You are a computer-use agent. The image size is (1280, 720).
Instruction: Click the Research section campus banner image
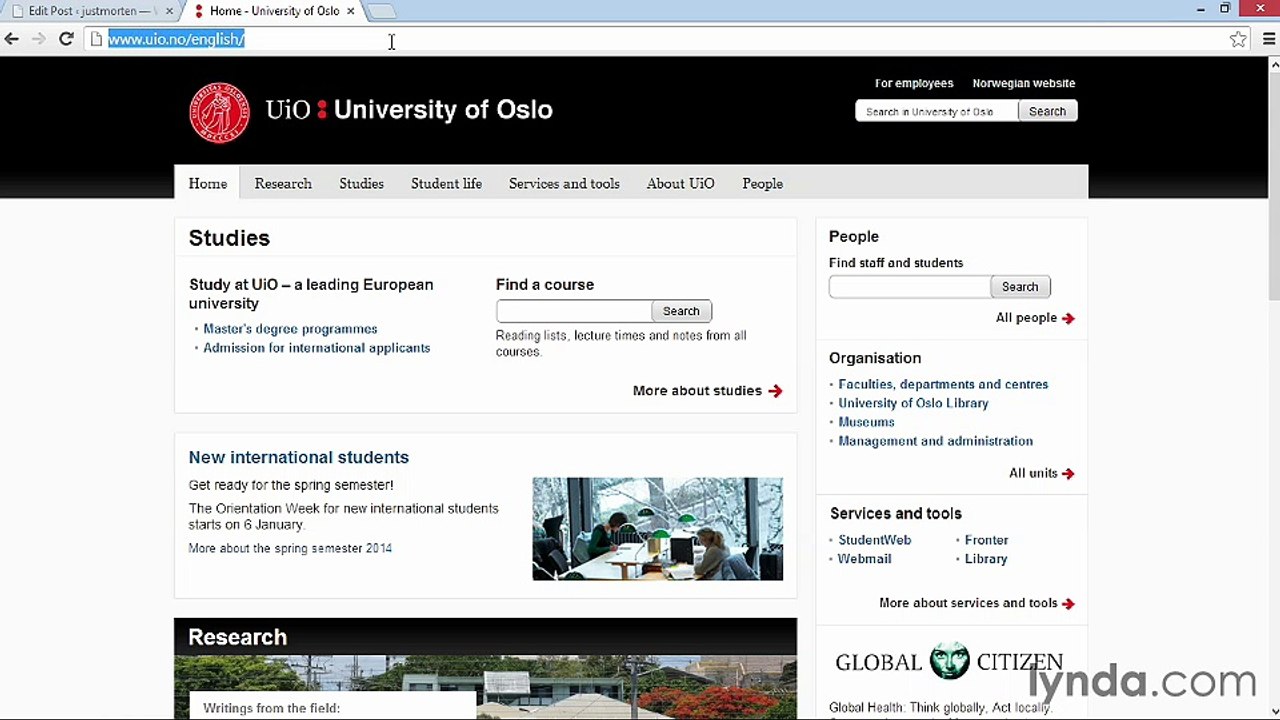(485, 687)
